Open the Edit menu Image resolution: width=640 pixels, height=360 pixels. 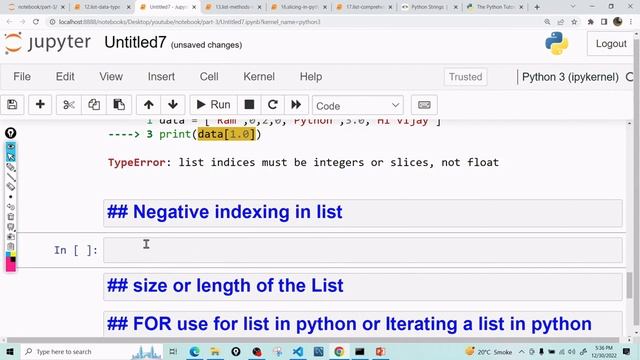tap(65, 77)
